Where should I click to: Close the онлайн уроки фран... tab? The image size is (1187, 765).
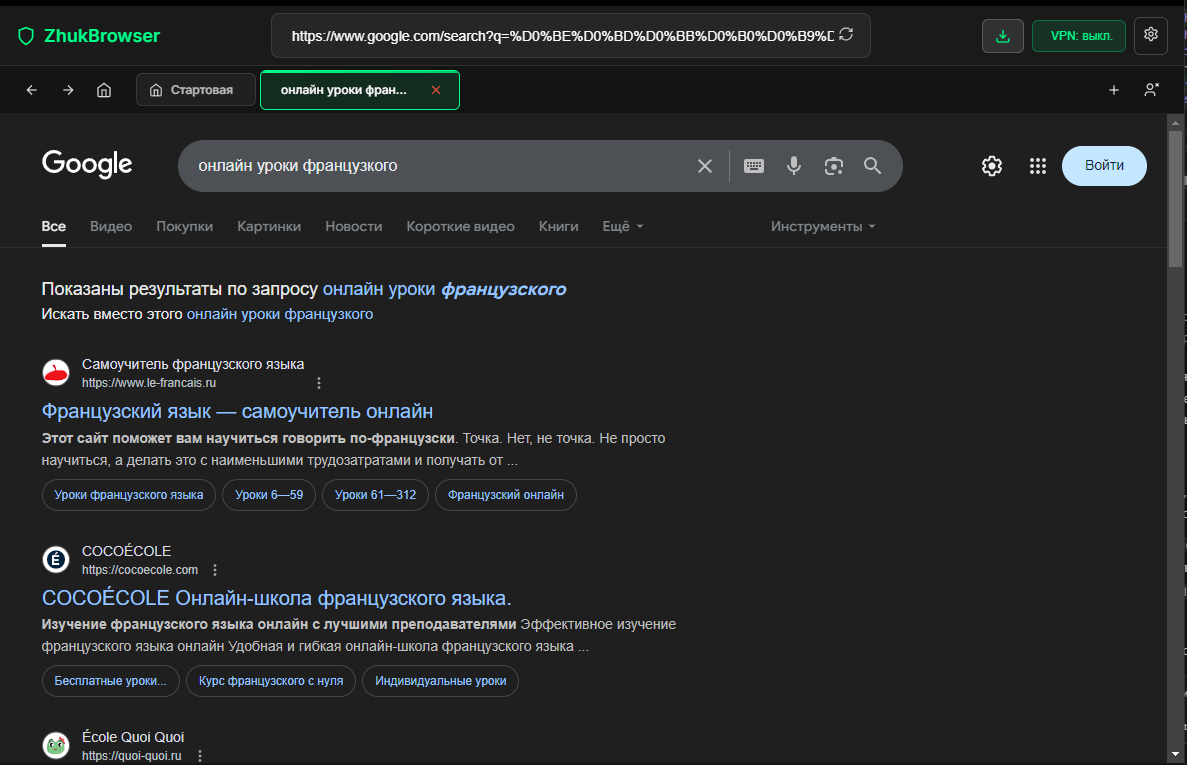[x=436, y=90]
